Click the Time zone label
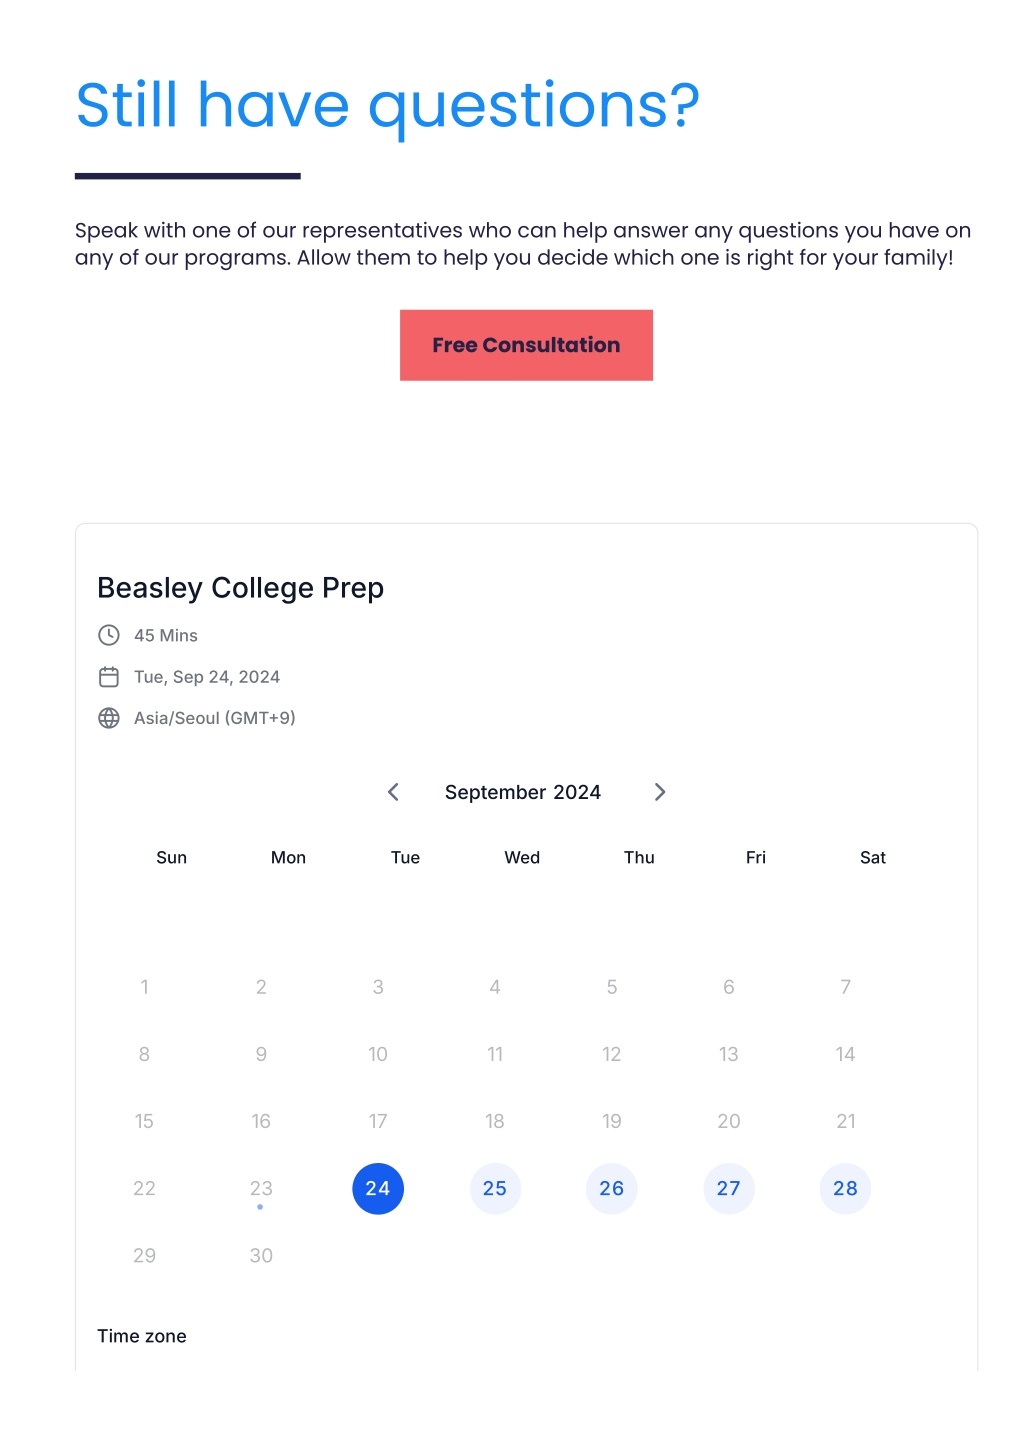1024x1449 pixels. point(142,1336)
